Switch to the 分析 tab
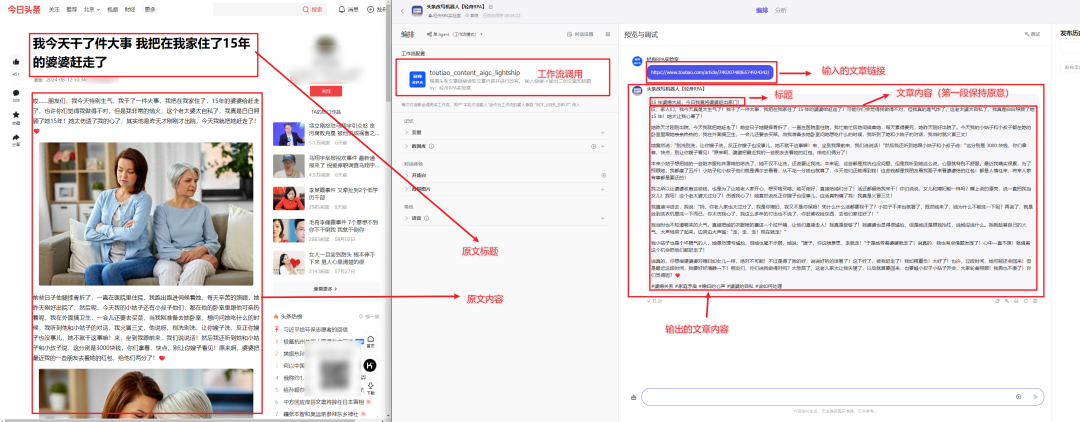1080x422 pixels. [x=780, y=10]
